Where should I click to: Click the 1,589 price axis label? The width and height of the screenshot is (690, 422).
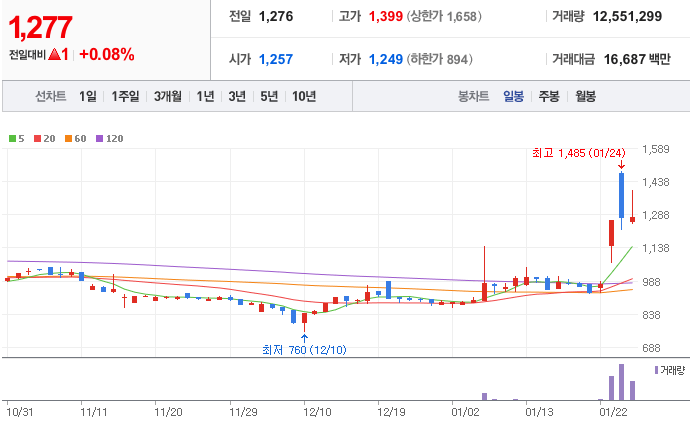[x=656, y=149]
